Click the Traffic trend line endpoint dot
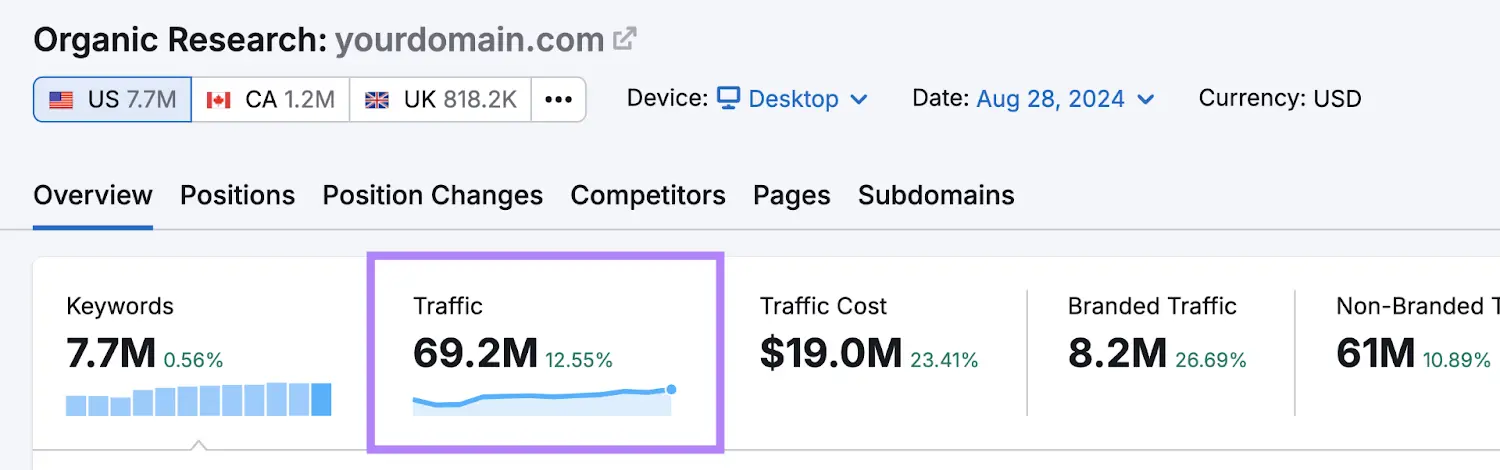The image size is (1500, 470). tap(671, 389)
